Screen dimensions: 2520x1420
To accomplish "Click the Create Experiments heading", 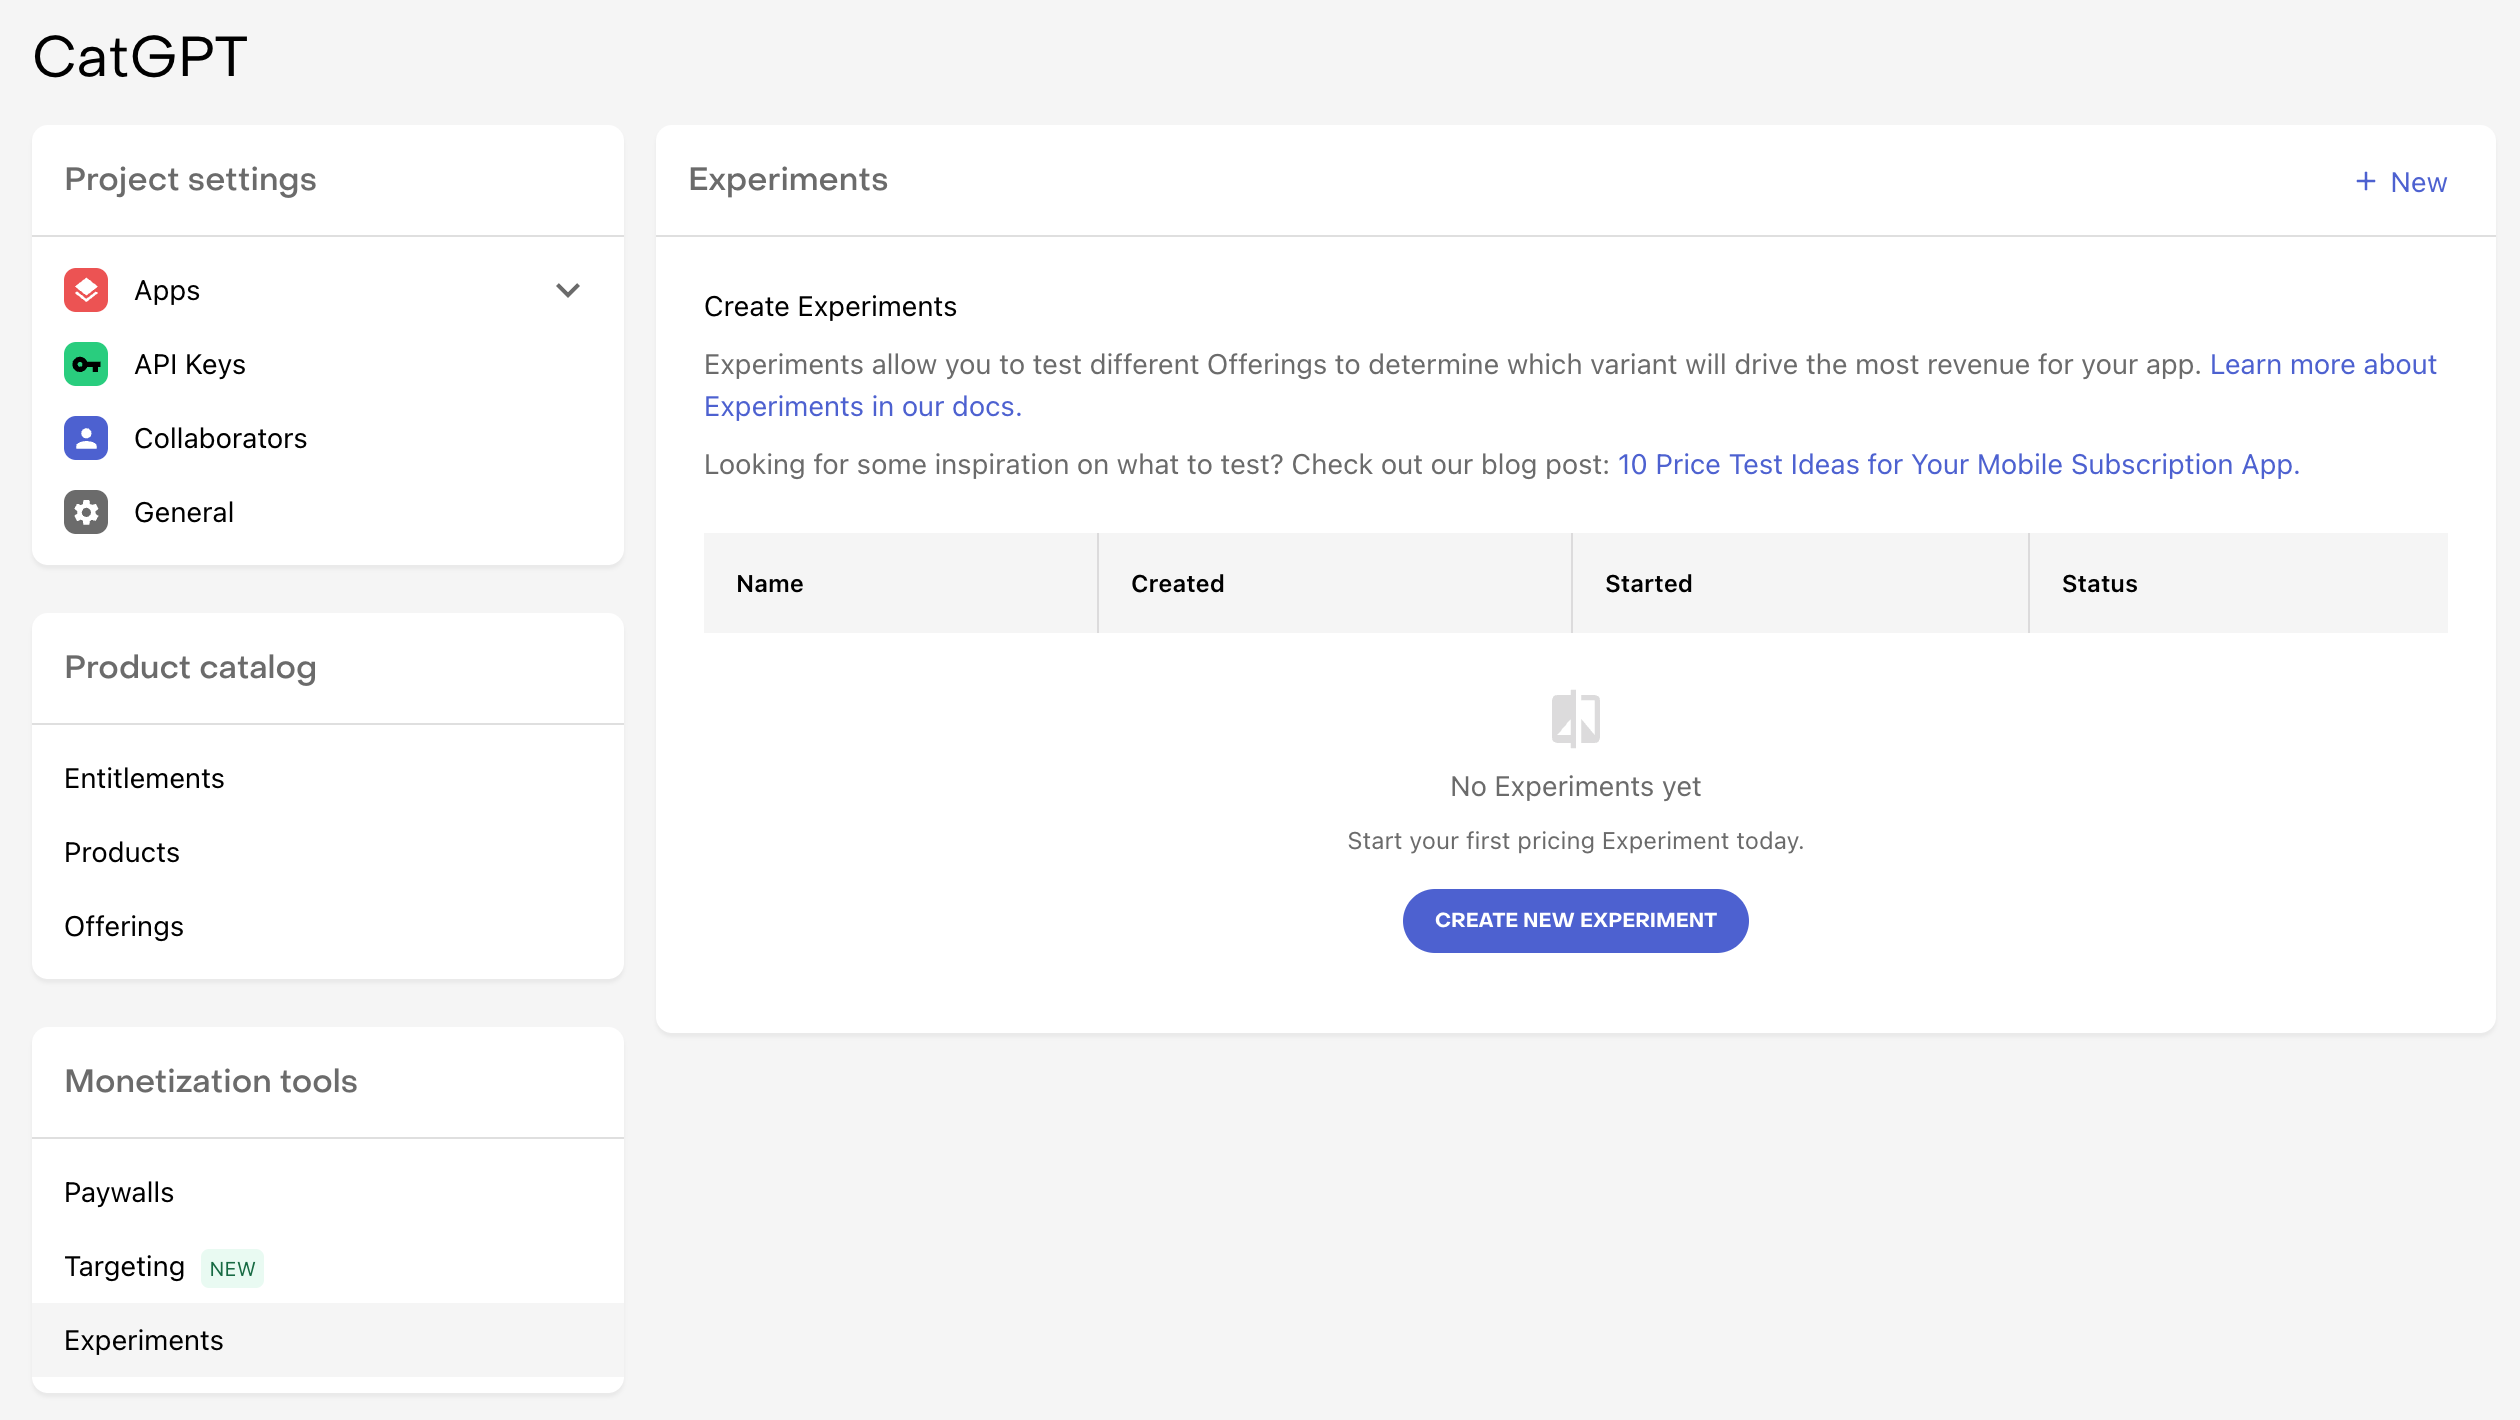I will click(x=830, y=306).
